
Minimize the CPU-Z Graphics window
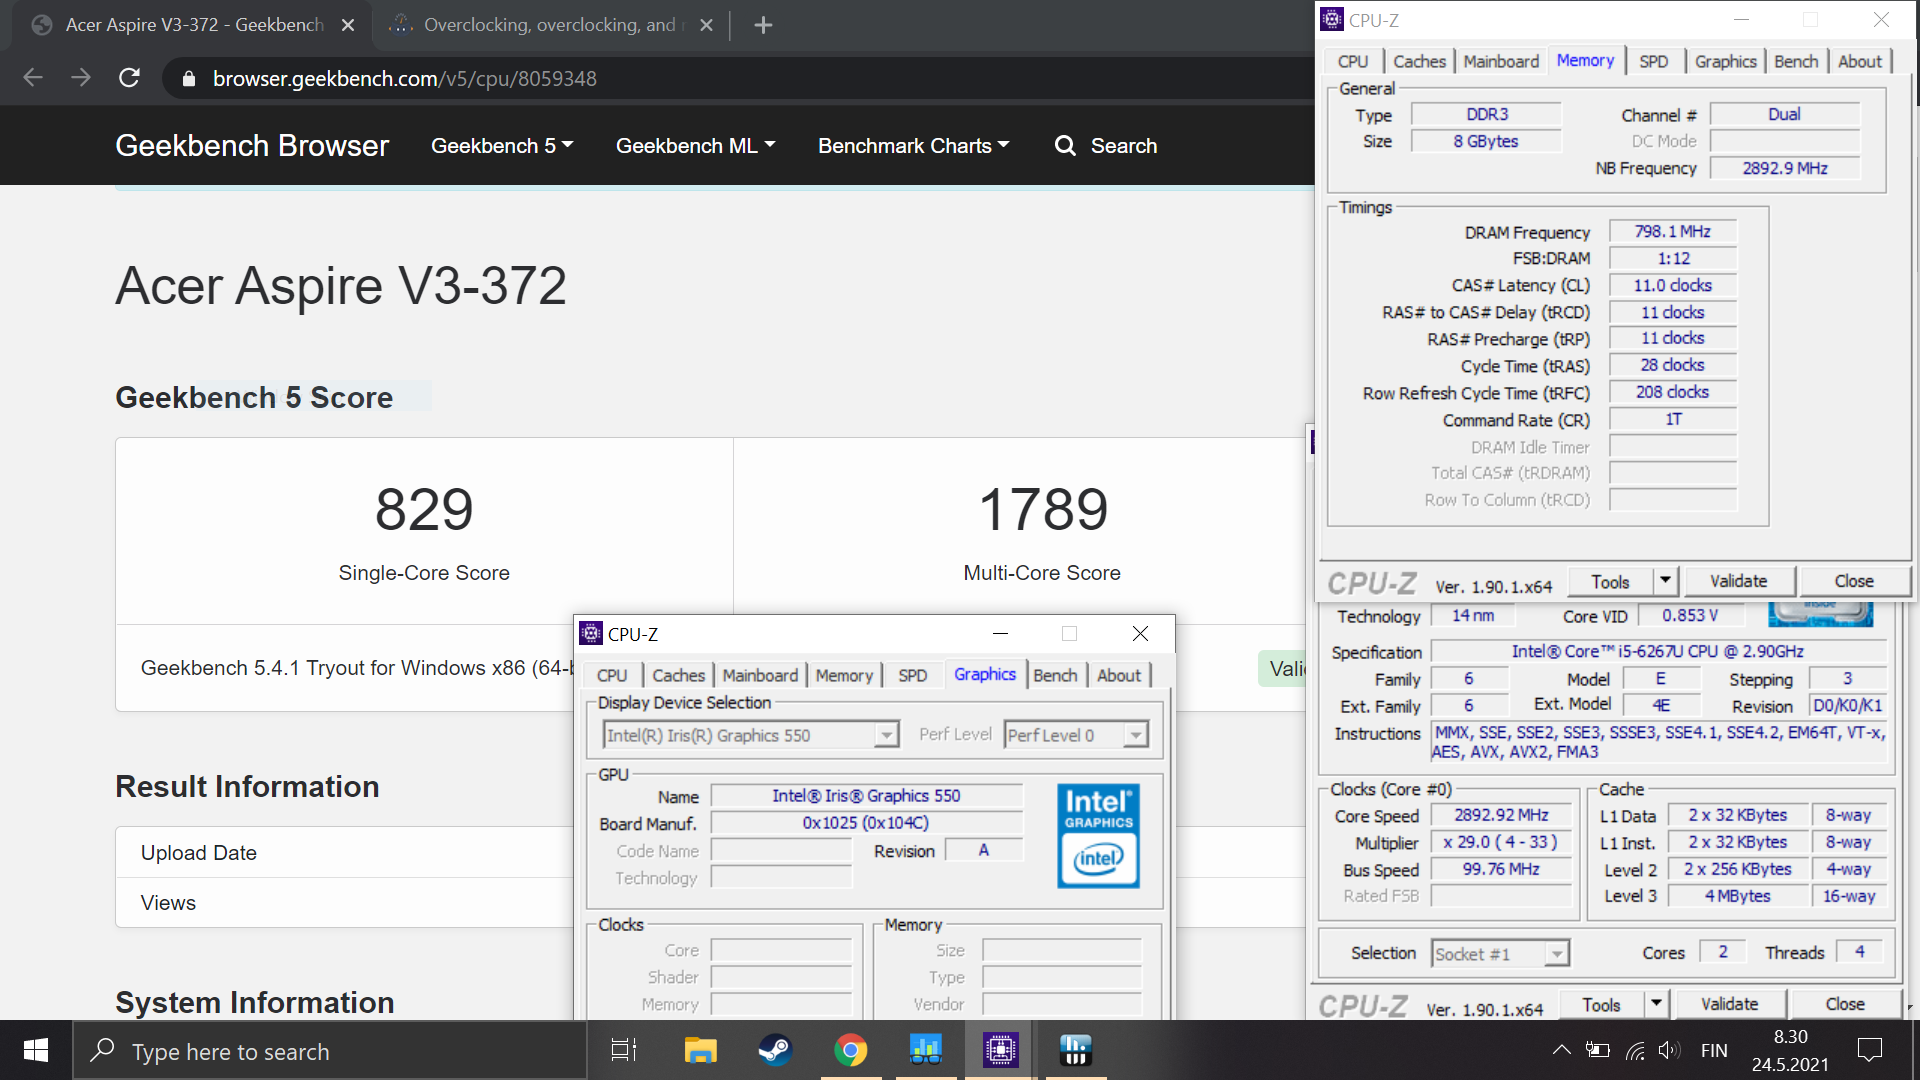pos(1000,633)
